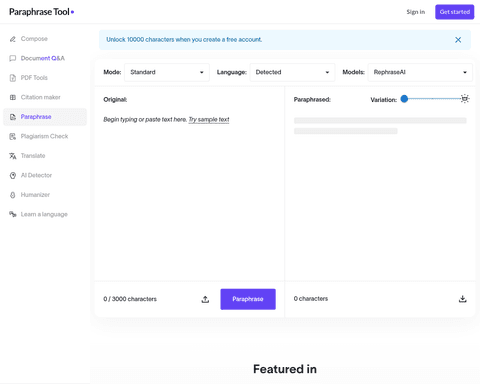Click the 'Paraphrased:' label
Image resolution: width=480 pixels, height=384 pixels.
[x=312, y=100]
